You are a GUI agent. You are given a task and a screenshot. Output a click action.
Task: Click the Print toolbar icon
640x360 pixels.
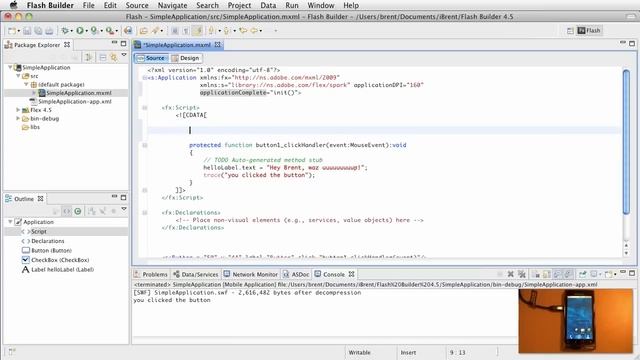click(x=49, y=31)
